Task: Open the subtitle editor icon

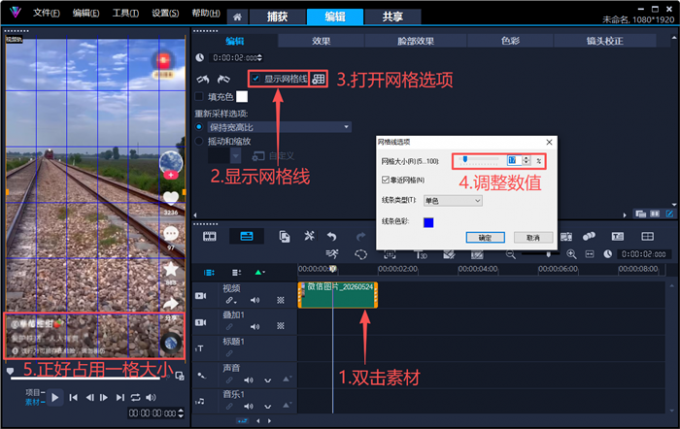Action: click(x=618, y=236)
